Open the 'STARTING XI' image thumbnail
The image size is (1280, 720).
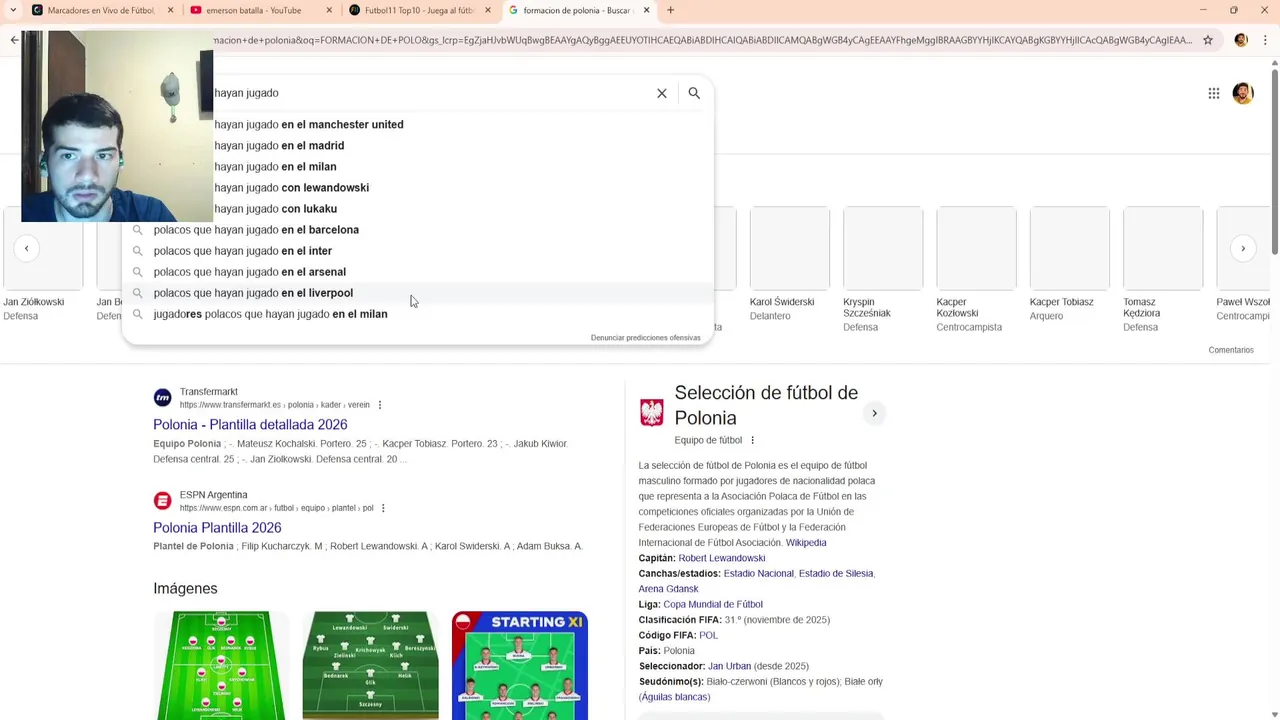pyautogui.click(x=520, y=665)
